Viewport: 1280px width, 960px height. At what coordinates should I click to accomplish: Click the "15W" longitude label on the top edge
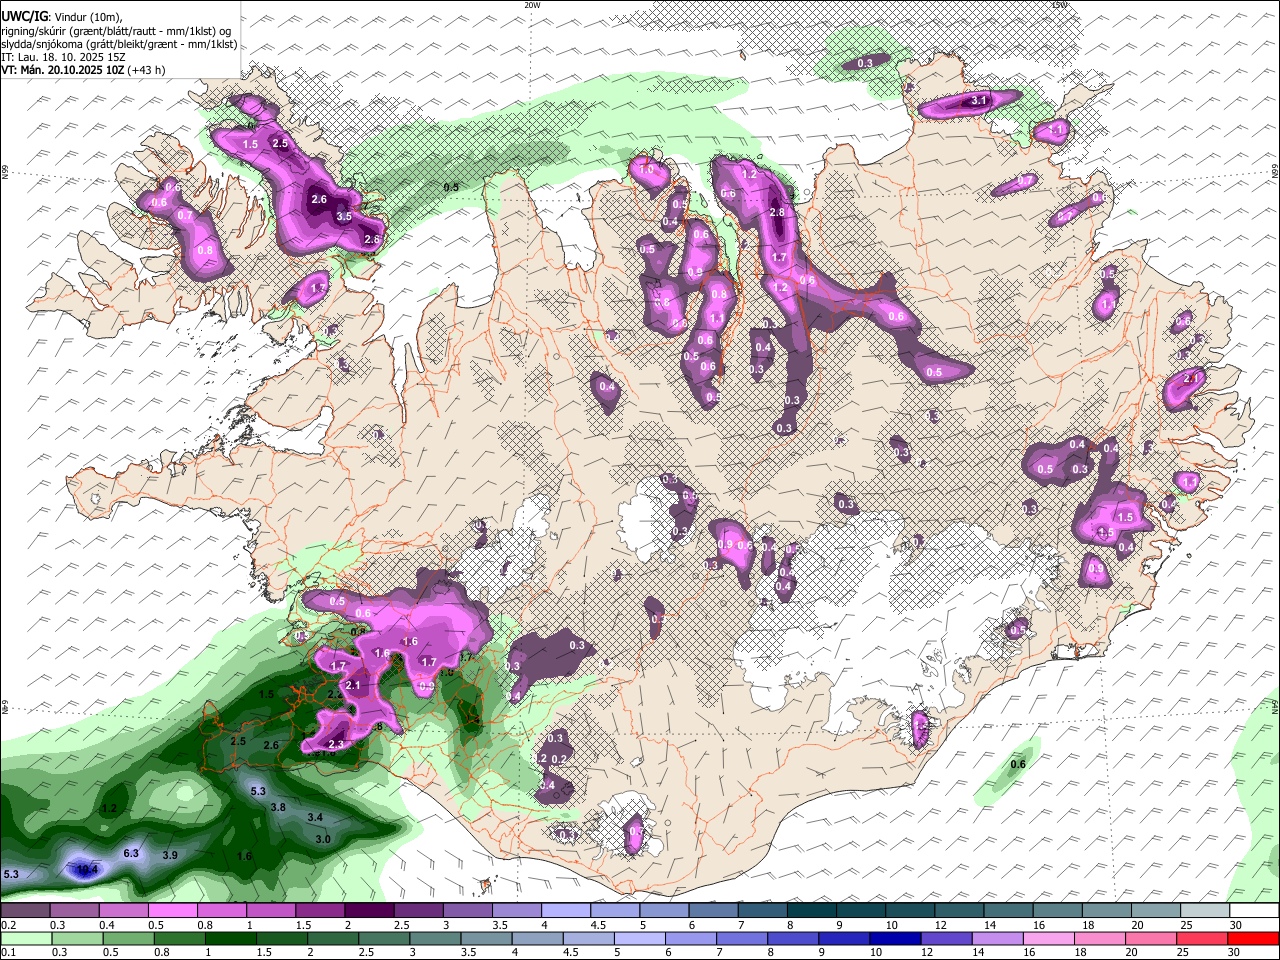[x=1059, y=5]
